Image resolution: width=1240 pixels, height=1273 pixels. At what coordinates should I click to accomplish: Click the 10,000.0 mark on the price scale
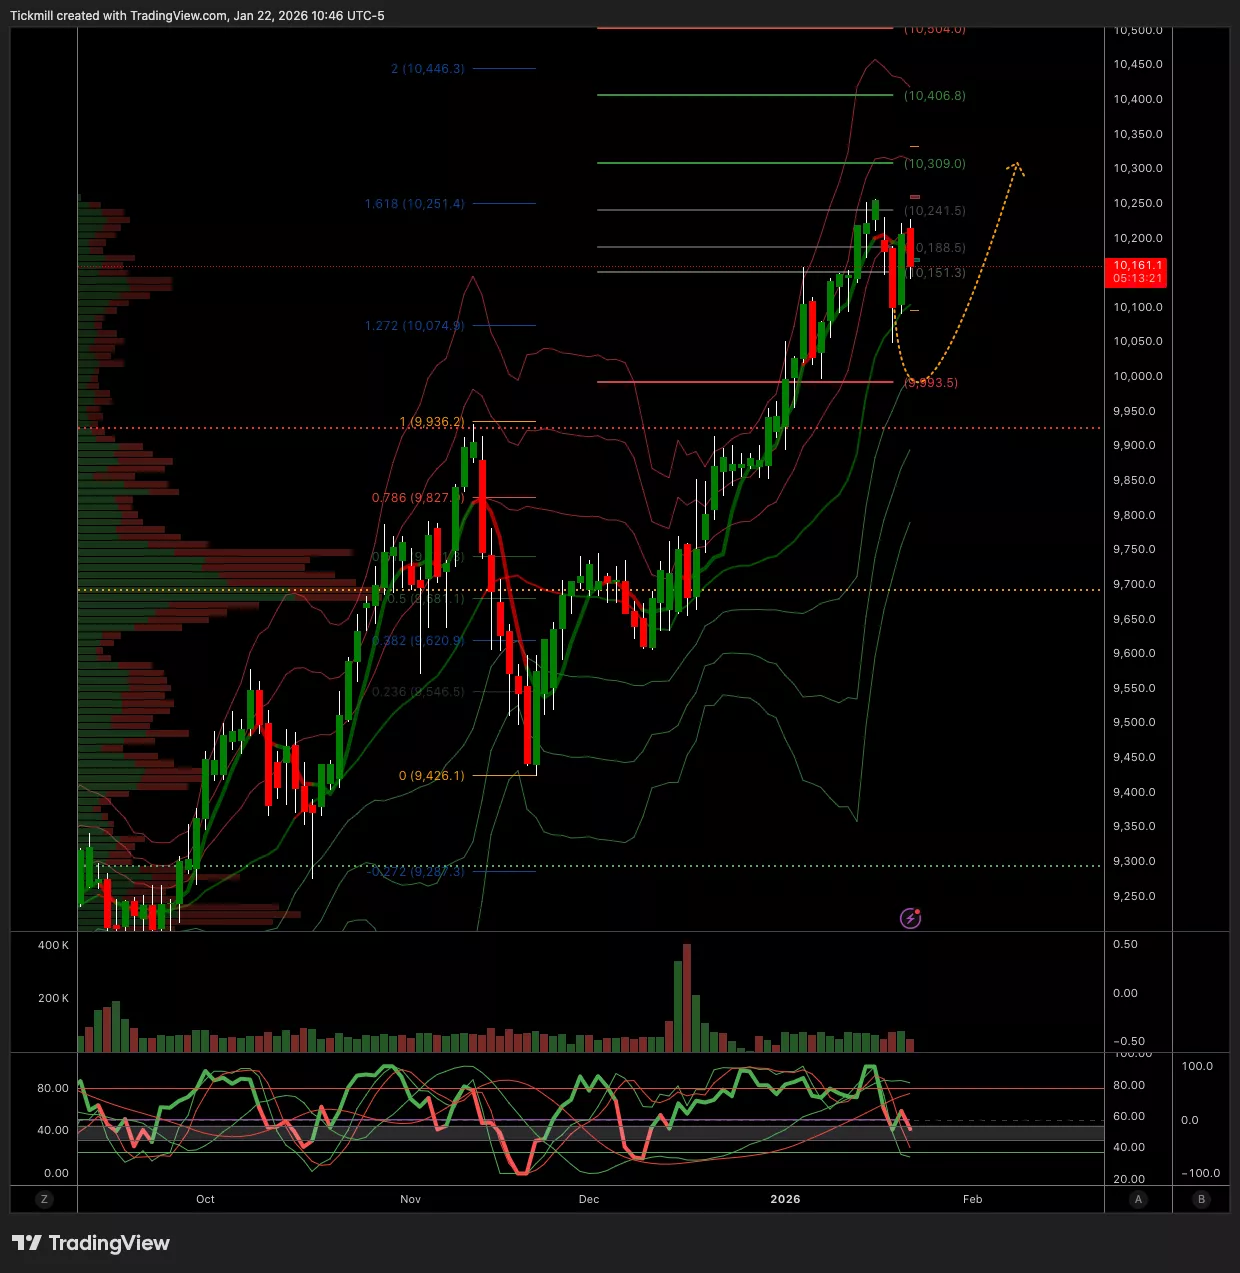1138,376
